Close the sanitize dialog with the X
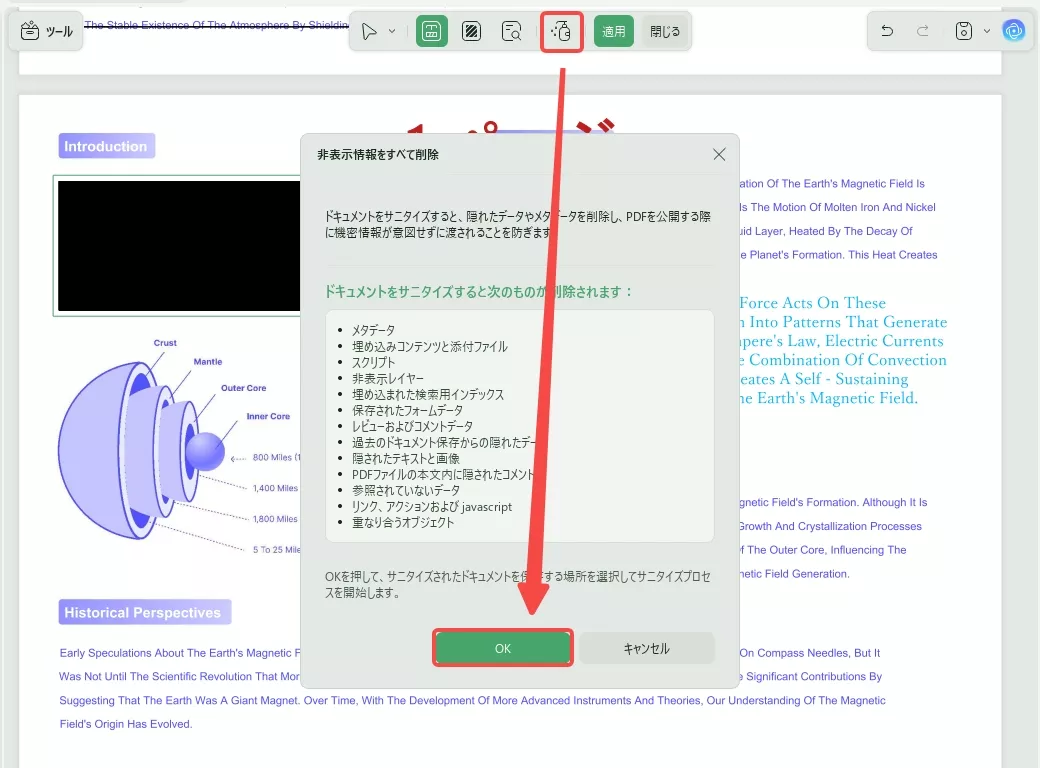Image resolution: width=1040 pixels, height=768 pixels. tap(718, 154)
